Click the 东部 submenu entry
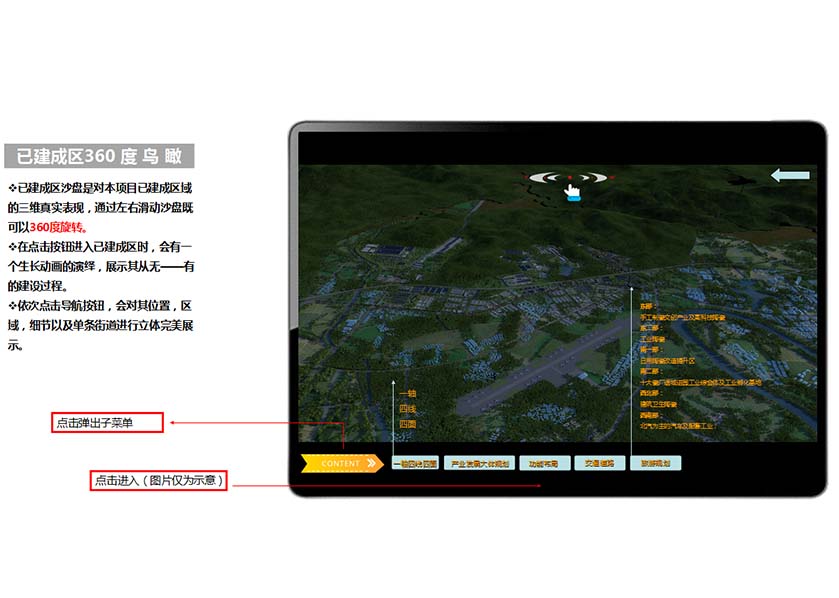This screenshot has height=598, width=839. [x=648, y=305]
